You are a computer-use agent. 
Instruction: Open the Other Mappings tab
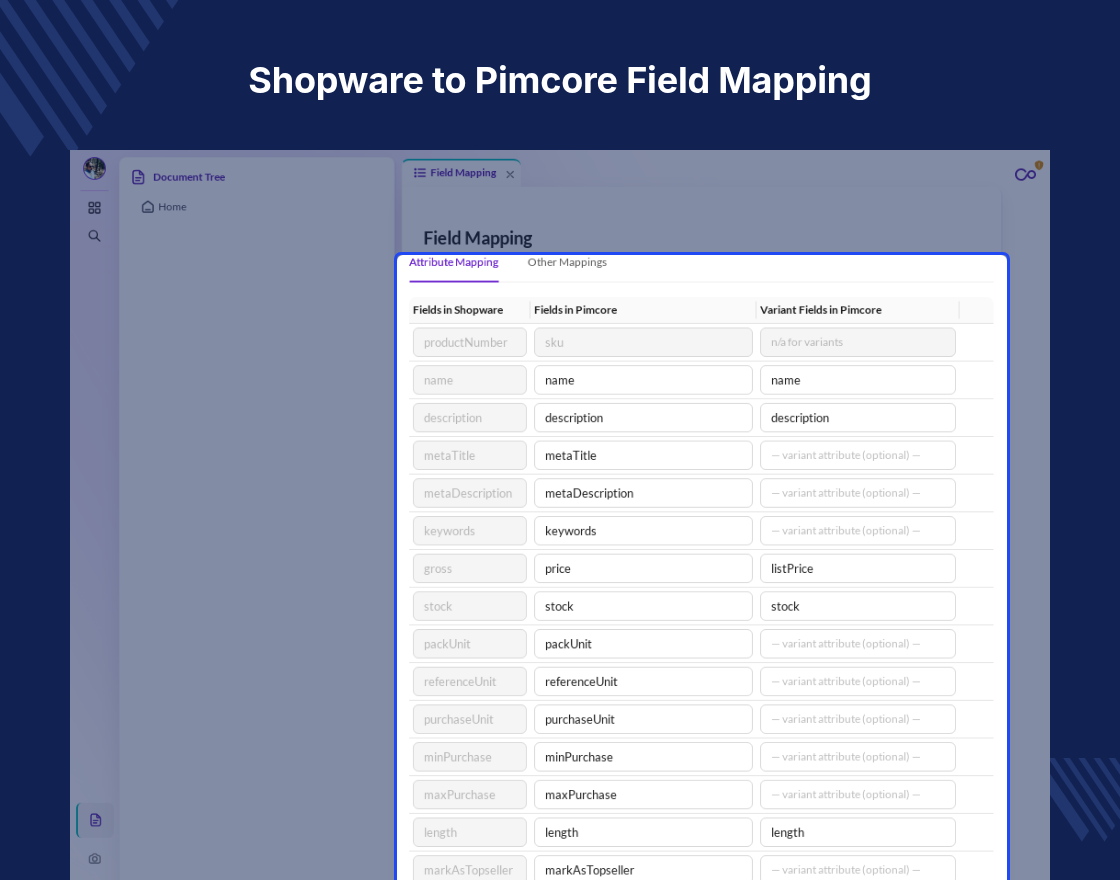(567, 263)
